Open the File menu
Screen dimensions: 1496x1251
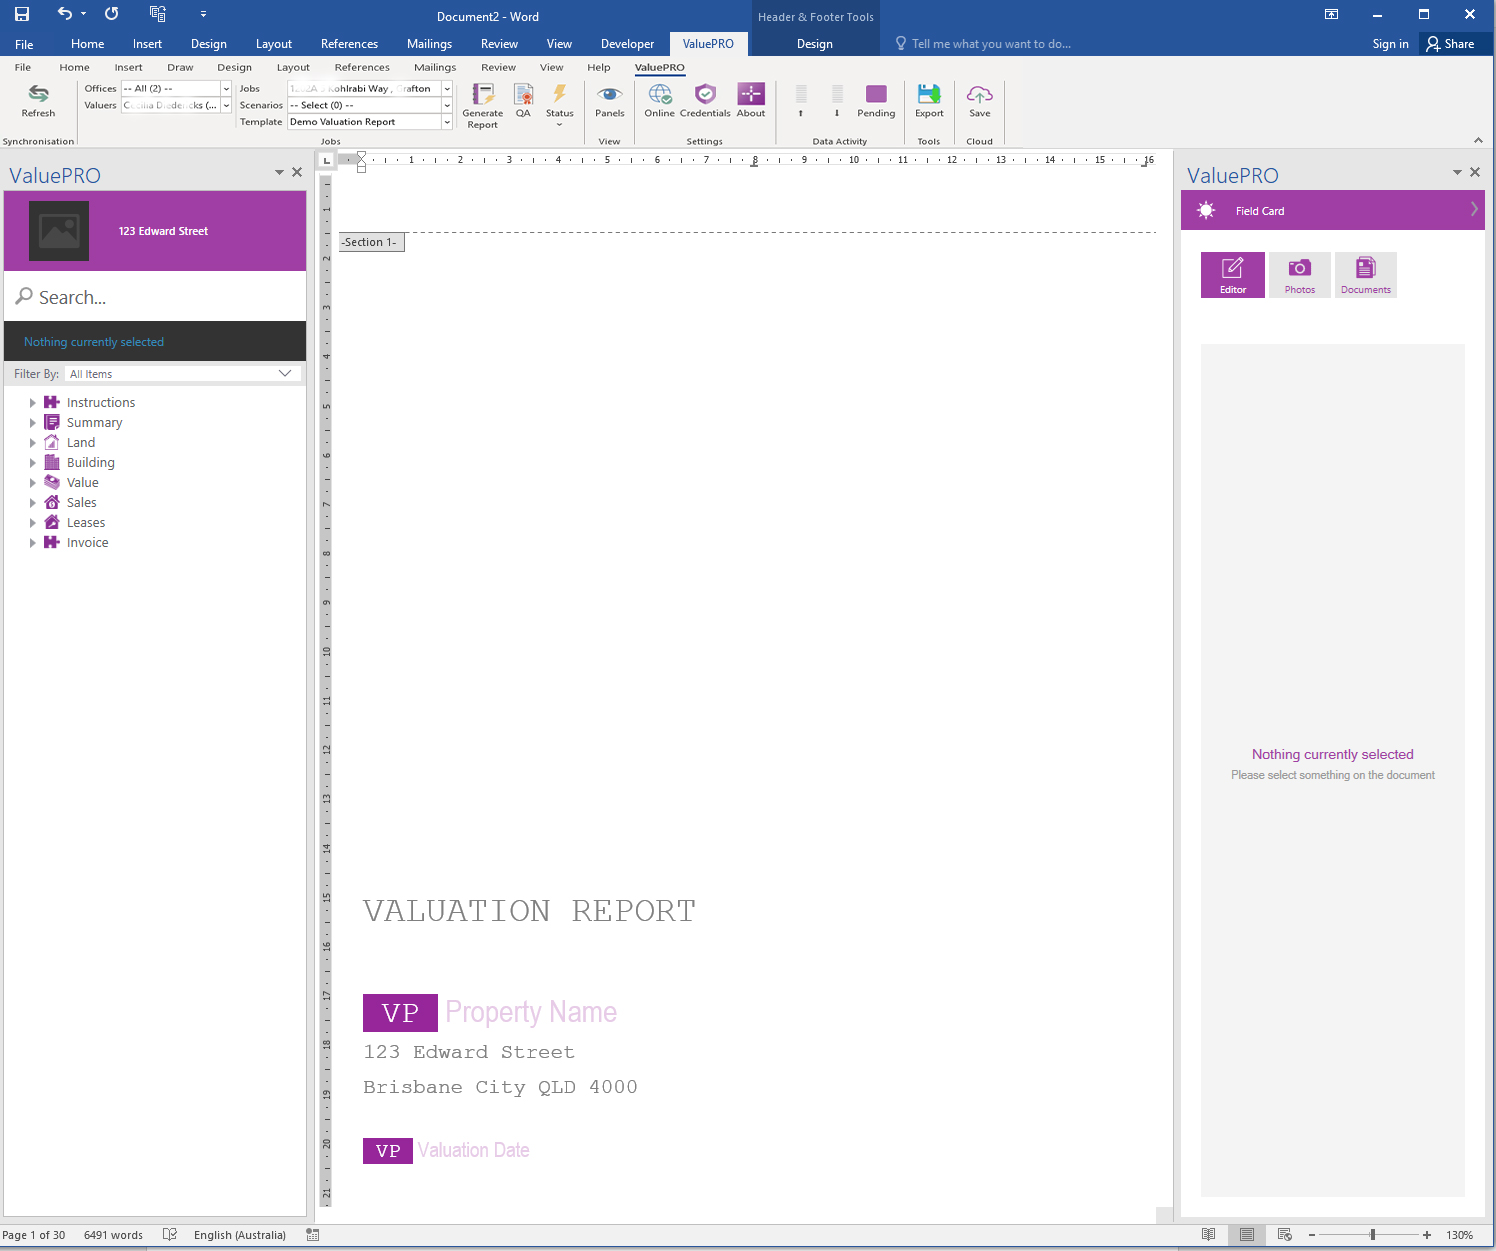click(x=24, y=44)
